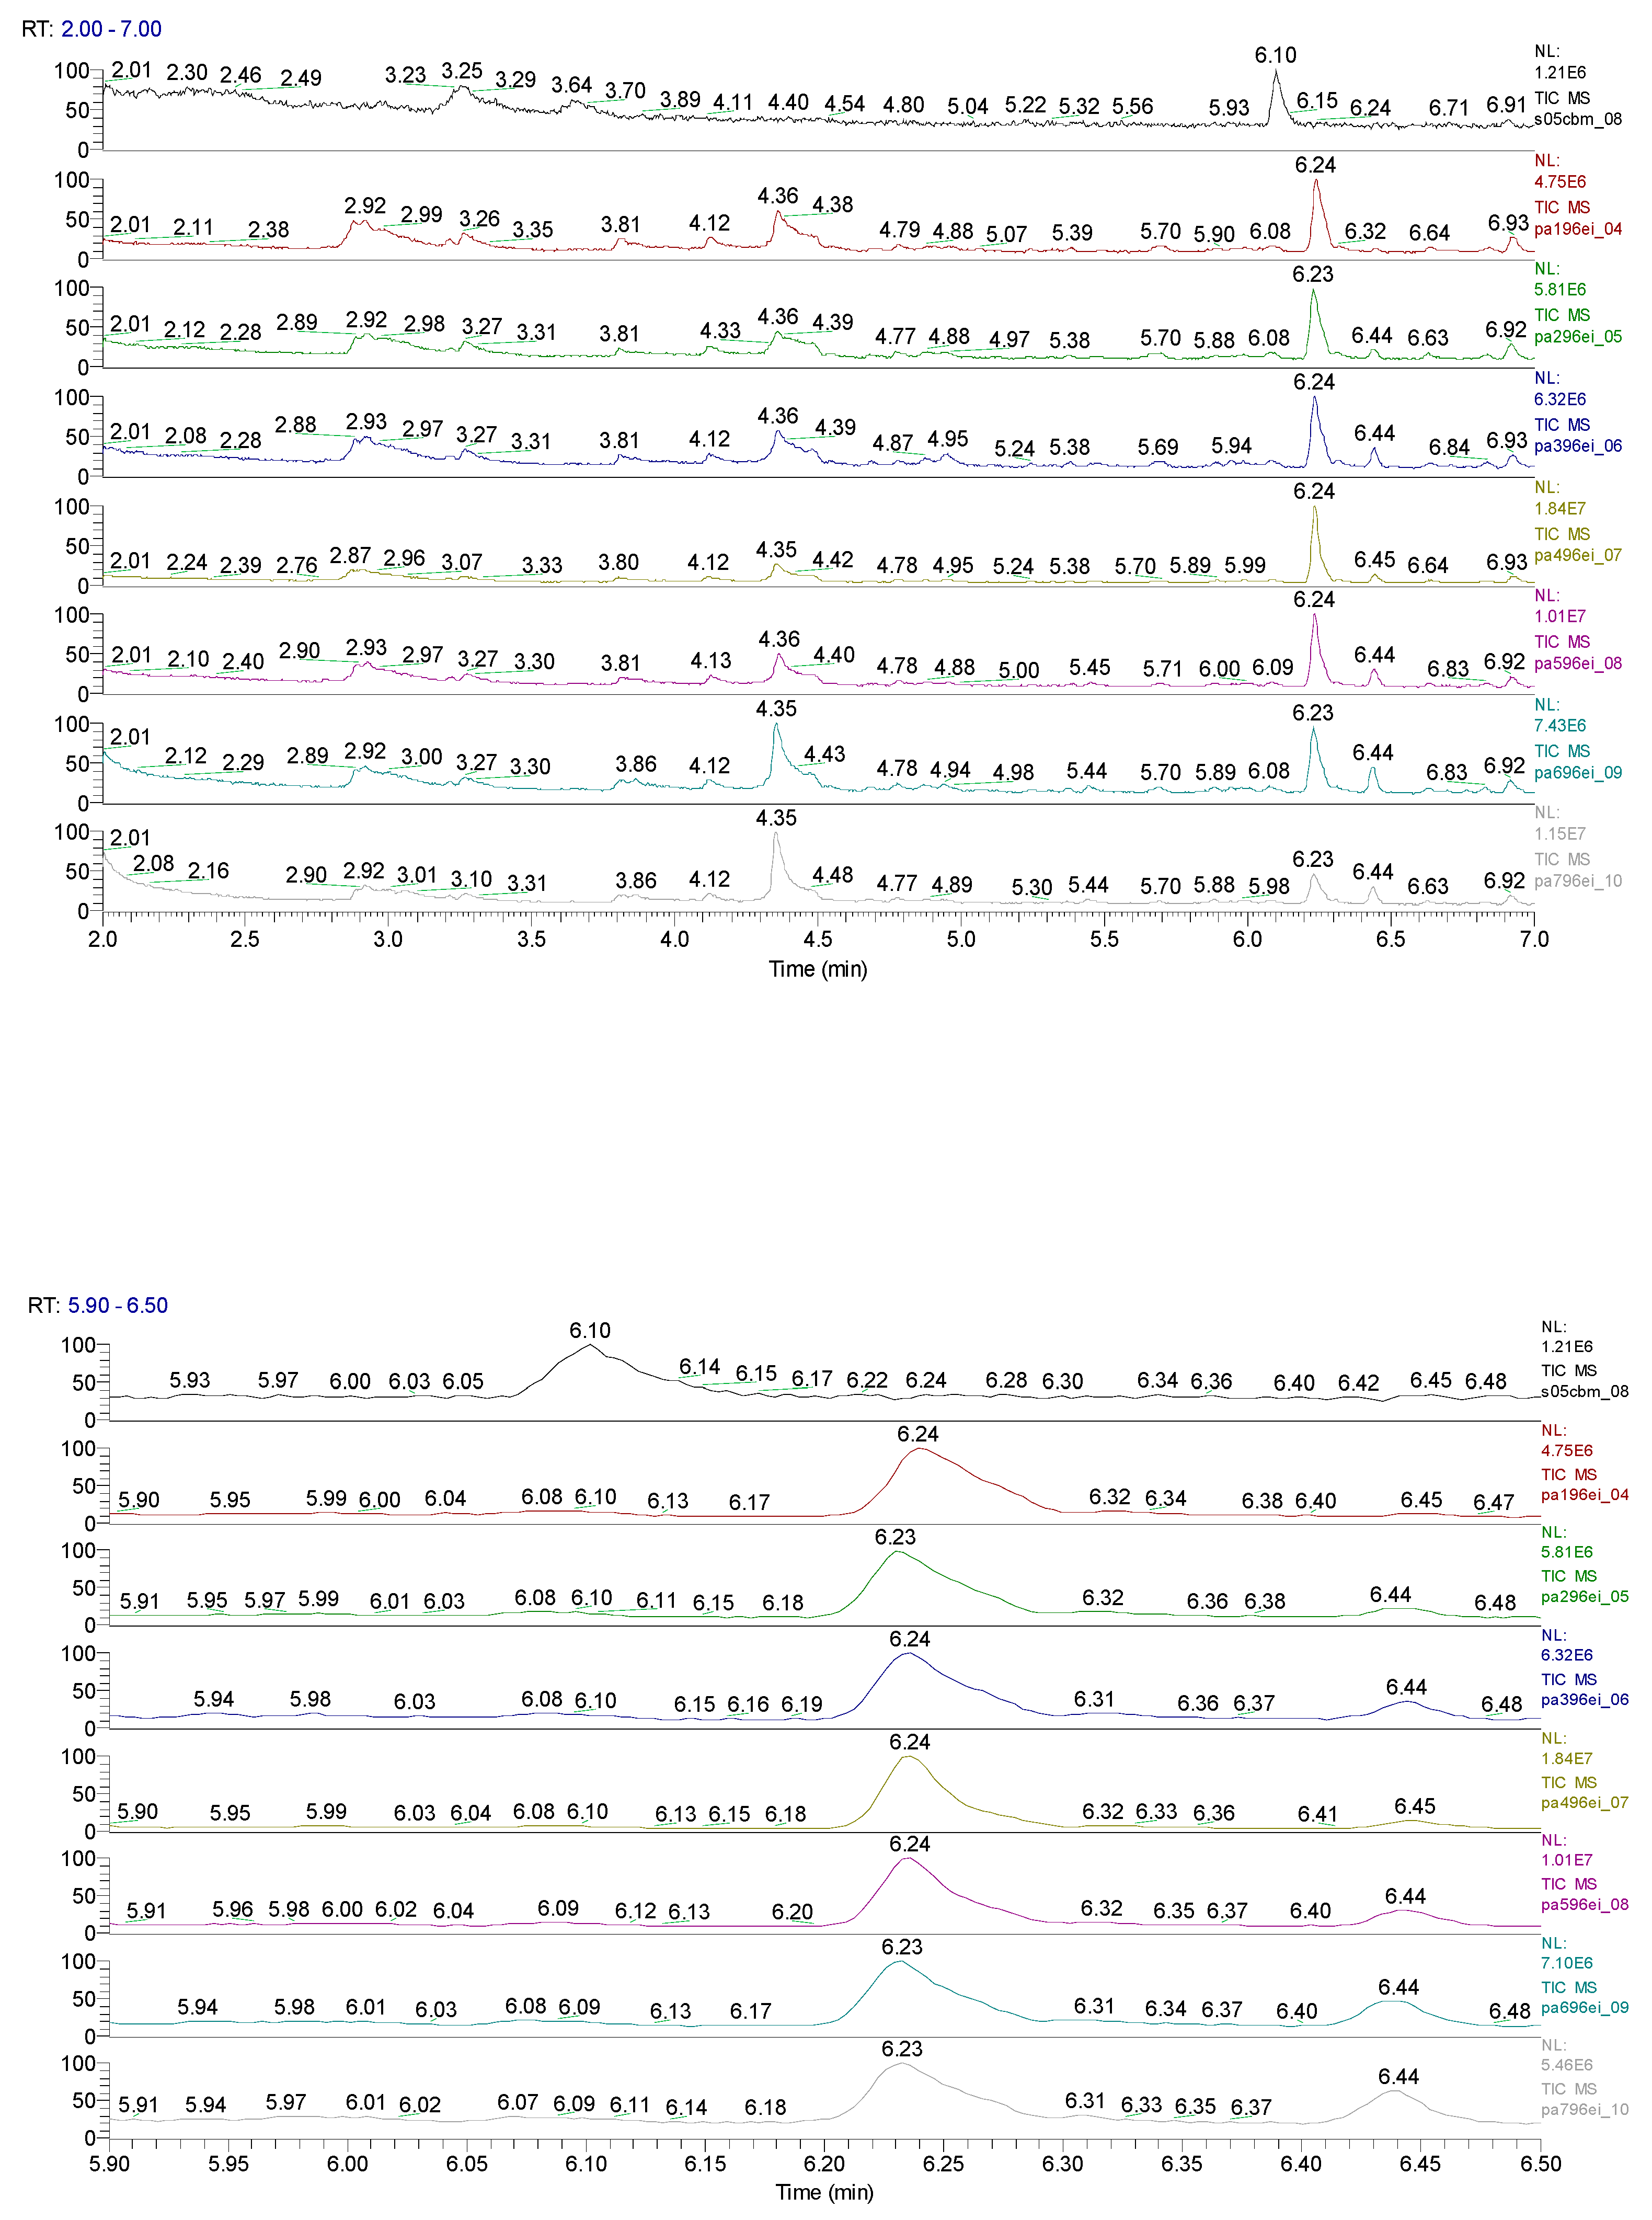Screen dimensions: 1652x2220
Task: Select the 5.07 label on the red trace
Action: click(x=1007, y=234)
